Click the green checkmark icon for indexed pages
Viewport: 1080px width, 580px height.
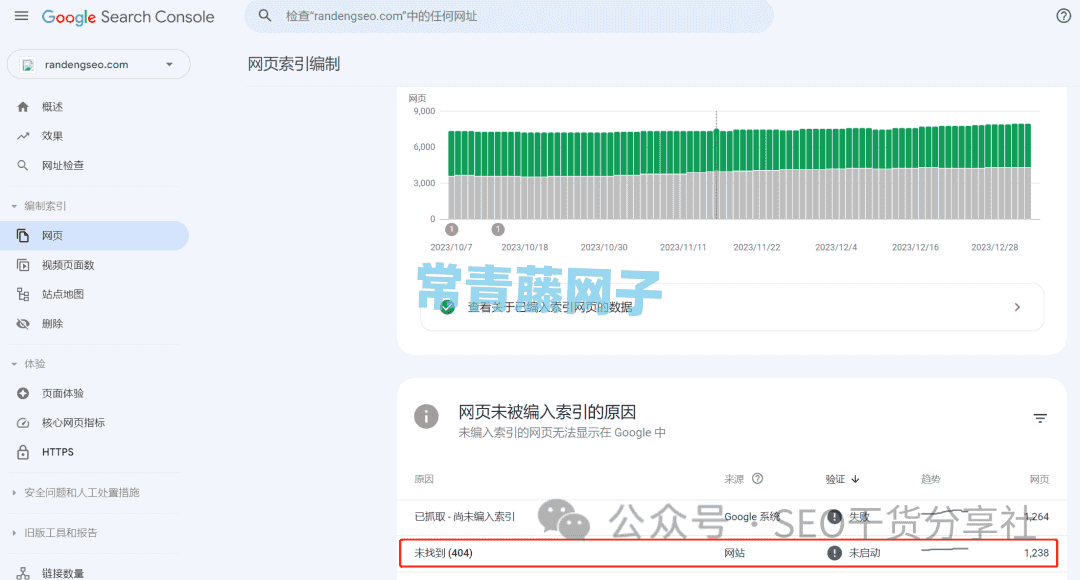448,307
